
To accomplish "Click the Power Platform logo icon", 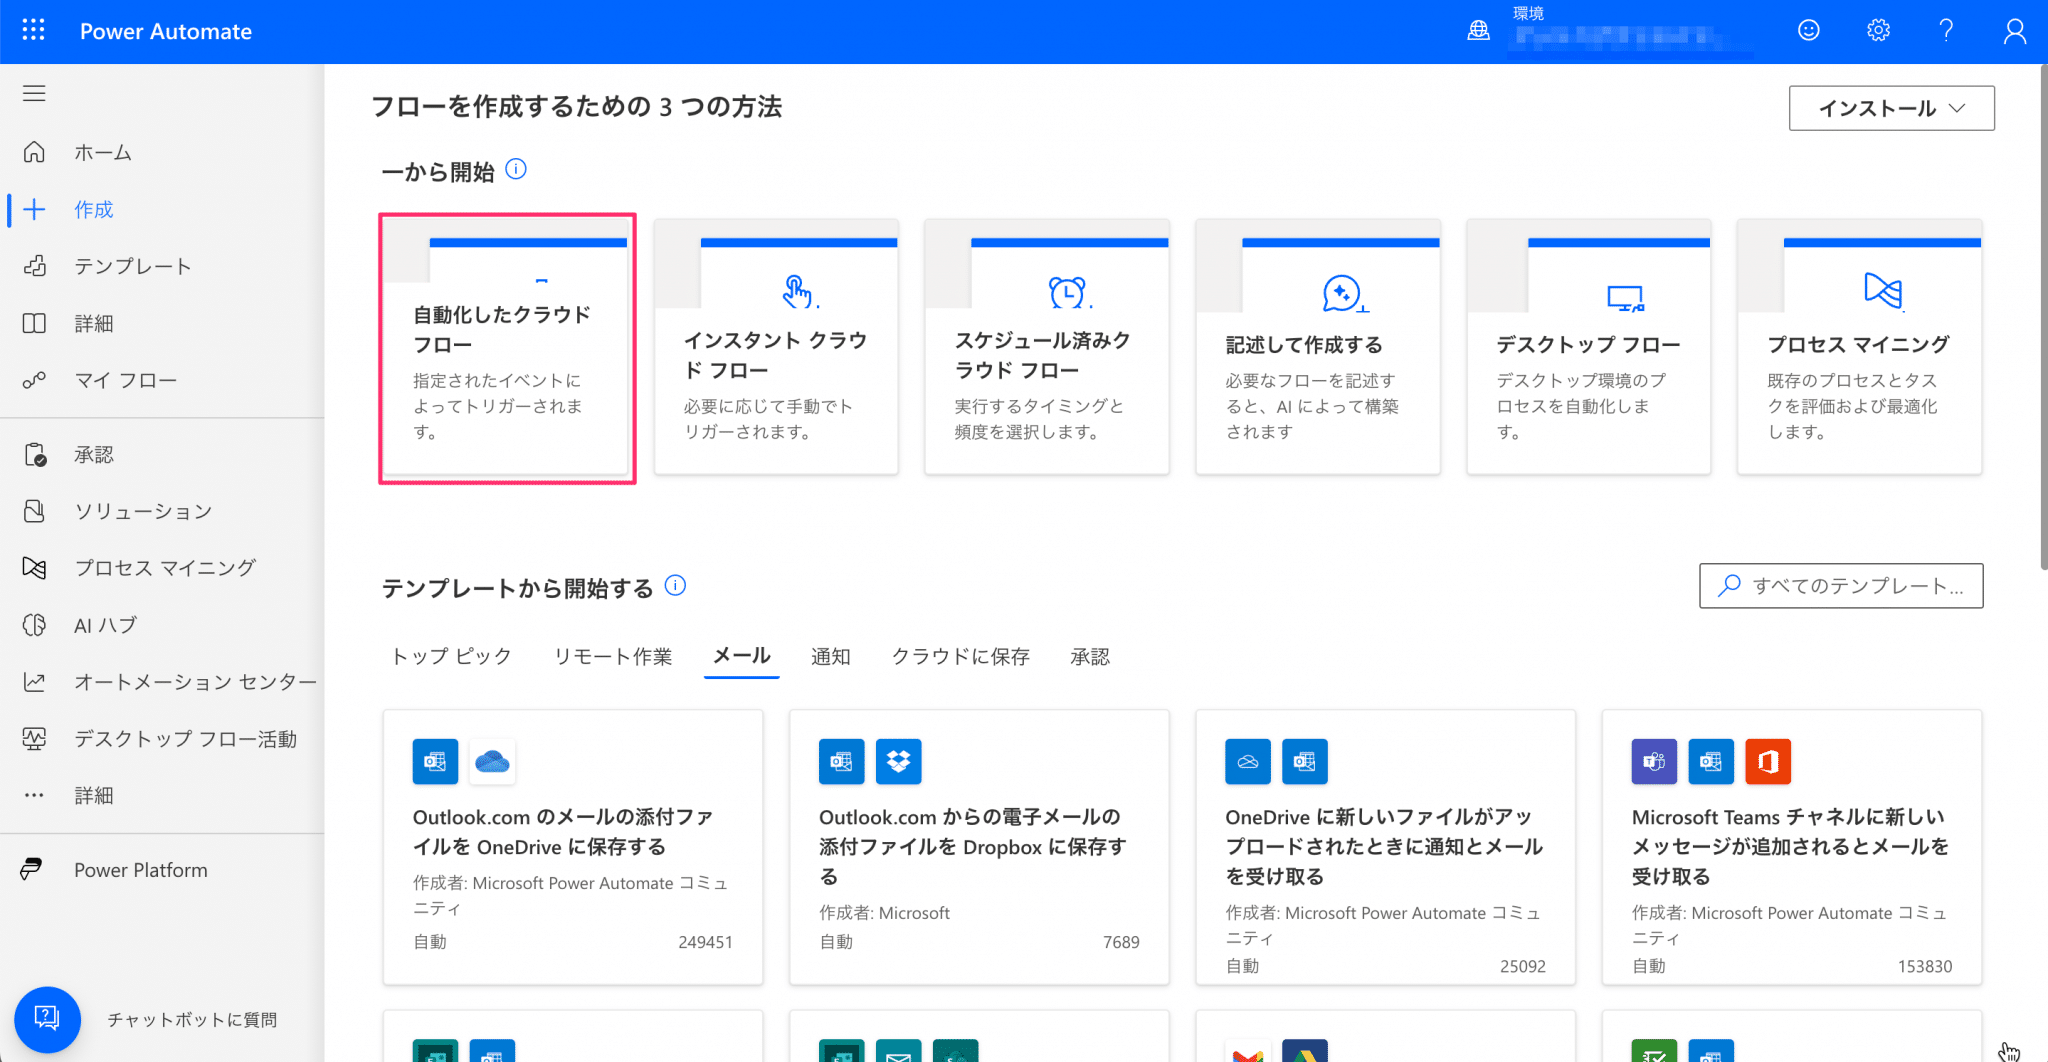I will point(31,869).
